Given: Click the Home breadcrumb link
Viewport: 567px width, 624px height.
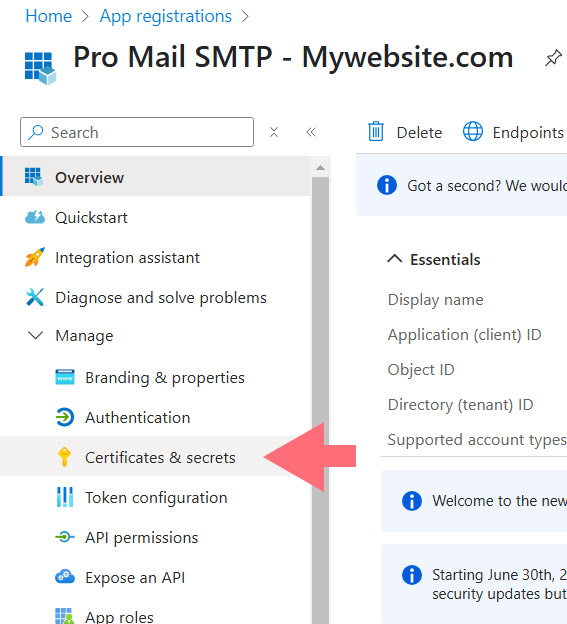Looking at the screenshot, I should (x=49, y=16).
